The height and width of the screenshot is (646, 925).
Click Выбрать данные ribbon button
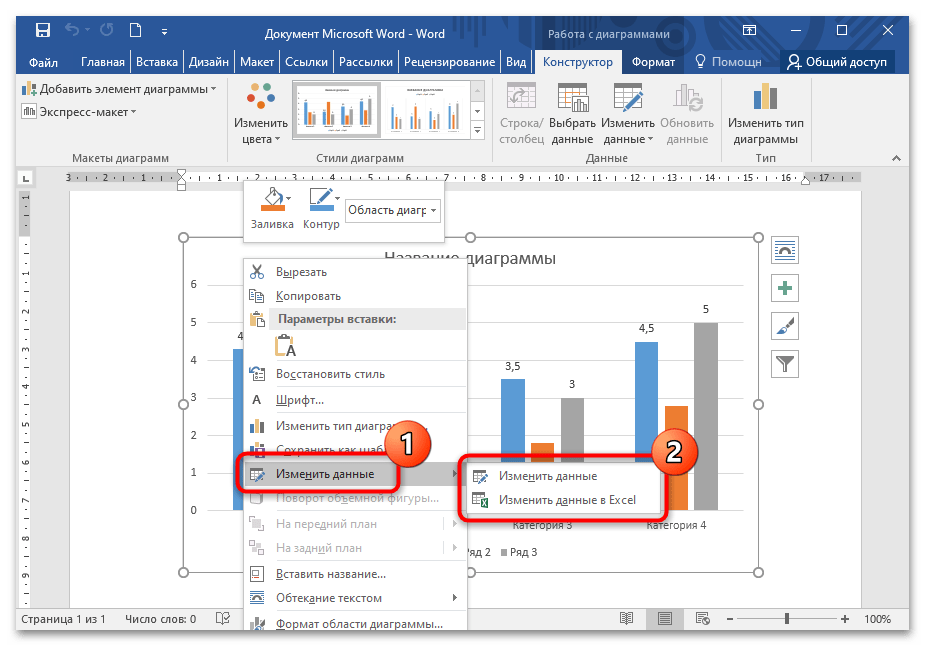[572, 113]
